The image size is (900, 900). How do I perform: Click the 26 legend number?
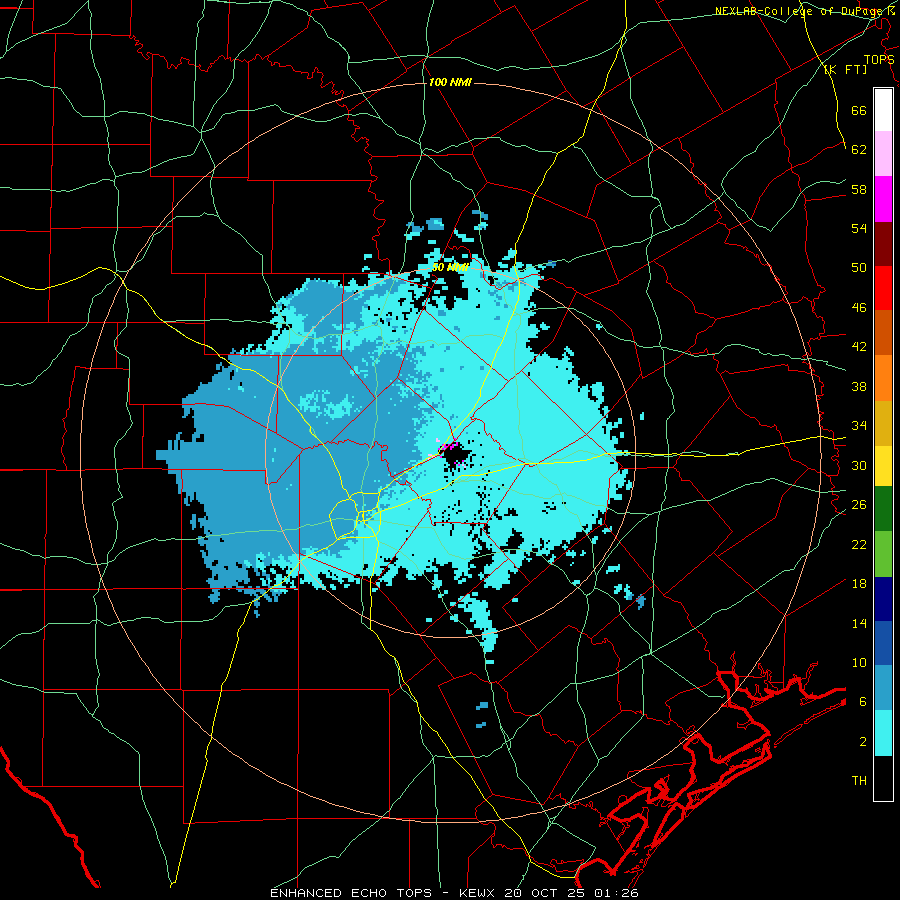(859, 505)
